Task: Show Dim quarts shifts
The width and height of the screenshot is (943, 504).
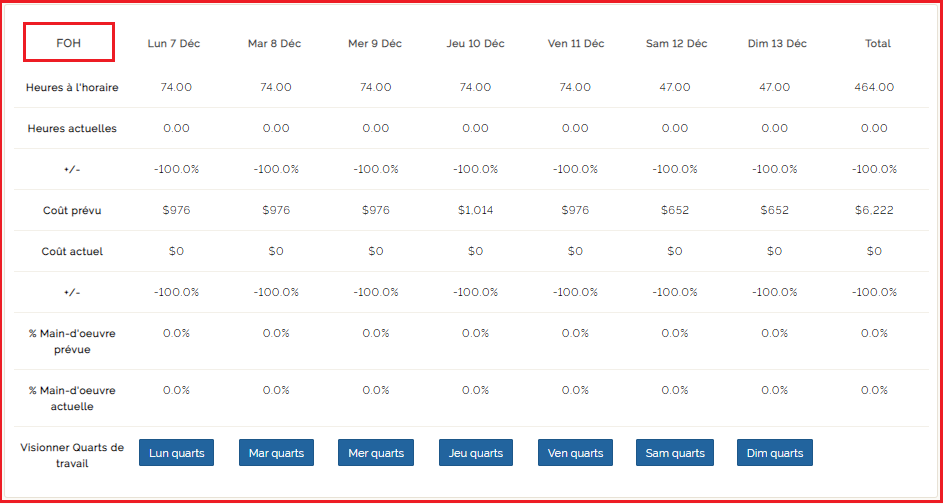Action: tap(775, 453)
